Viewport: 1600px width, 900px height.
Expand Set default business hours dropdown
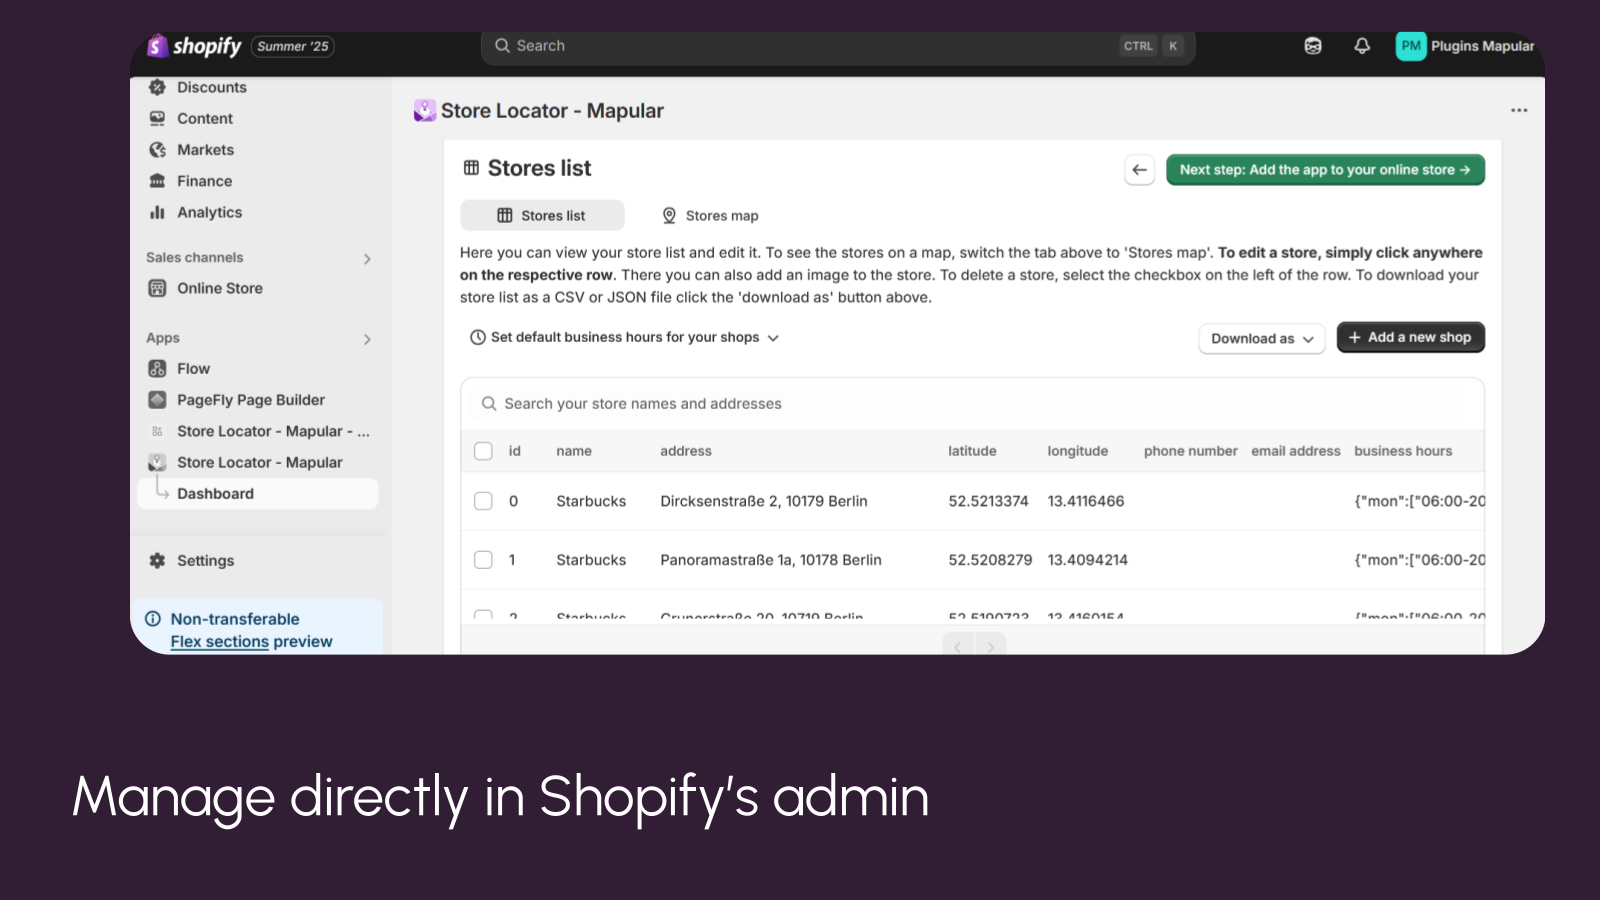pos(625,338)
